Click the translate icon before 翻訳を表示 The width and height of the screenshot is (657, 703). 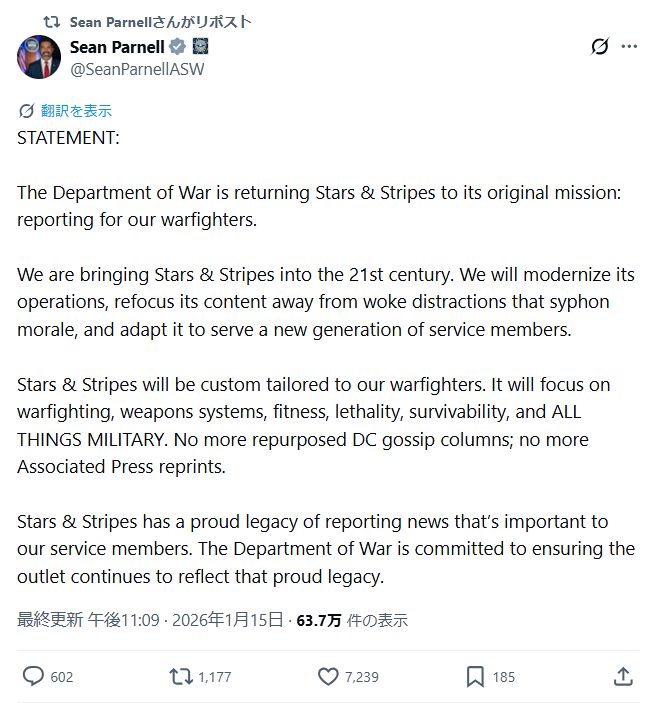[26, 110]
